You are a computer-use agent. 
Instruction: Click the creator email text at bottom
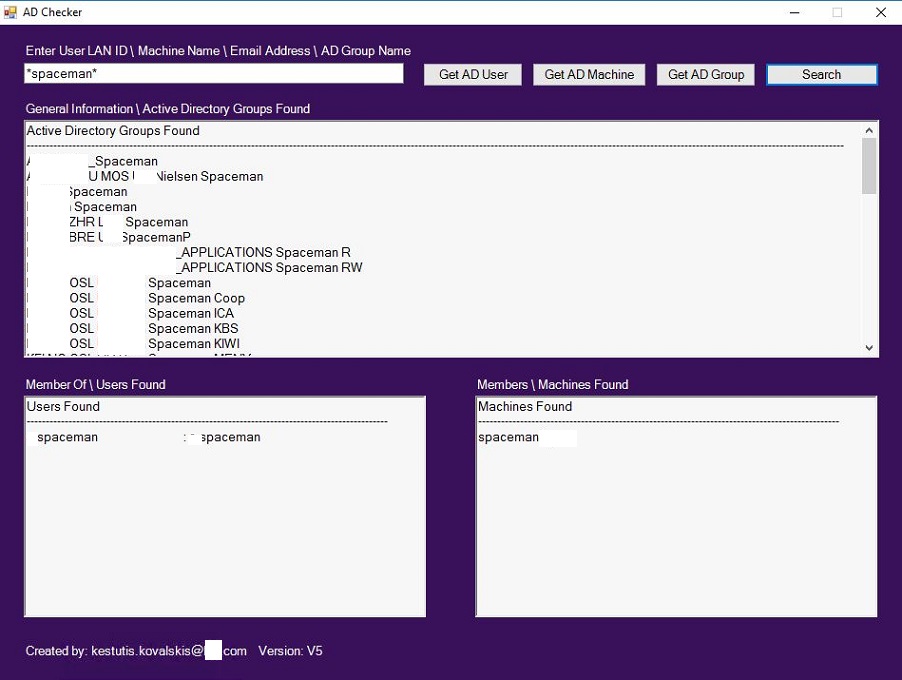169,651
